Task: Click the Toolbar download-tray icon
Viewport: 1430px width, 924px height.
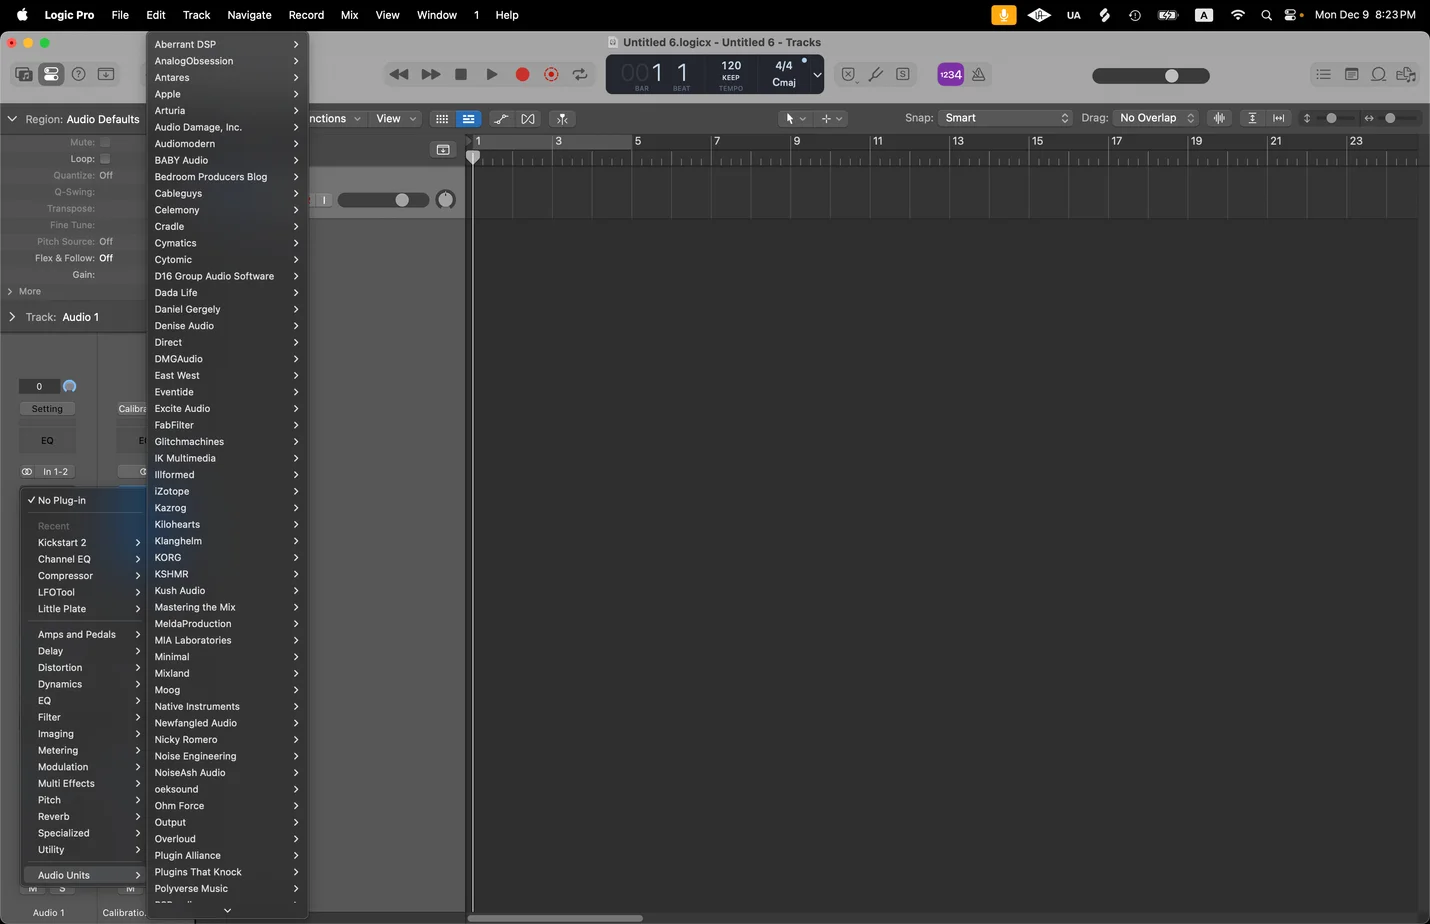Action: coord(105,74)
